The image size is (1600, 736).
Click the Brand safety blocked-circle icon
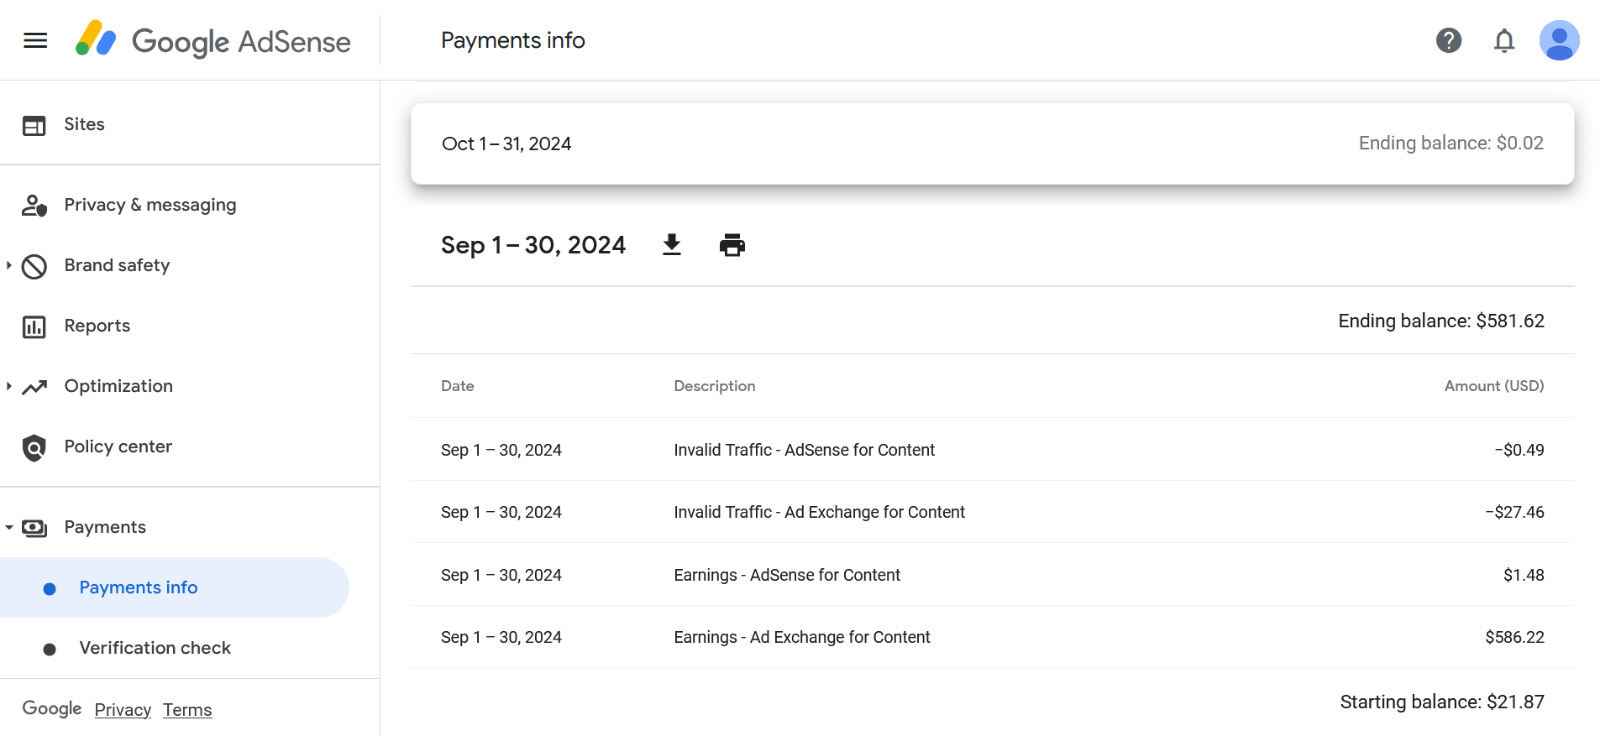(x=34, y=266)
